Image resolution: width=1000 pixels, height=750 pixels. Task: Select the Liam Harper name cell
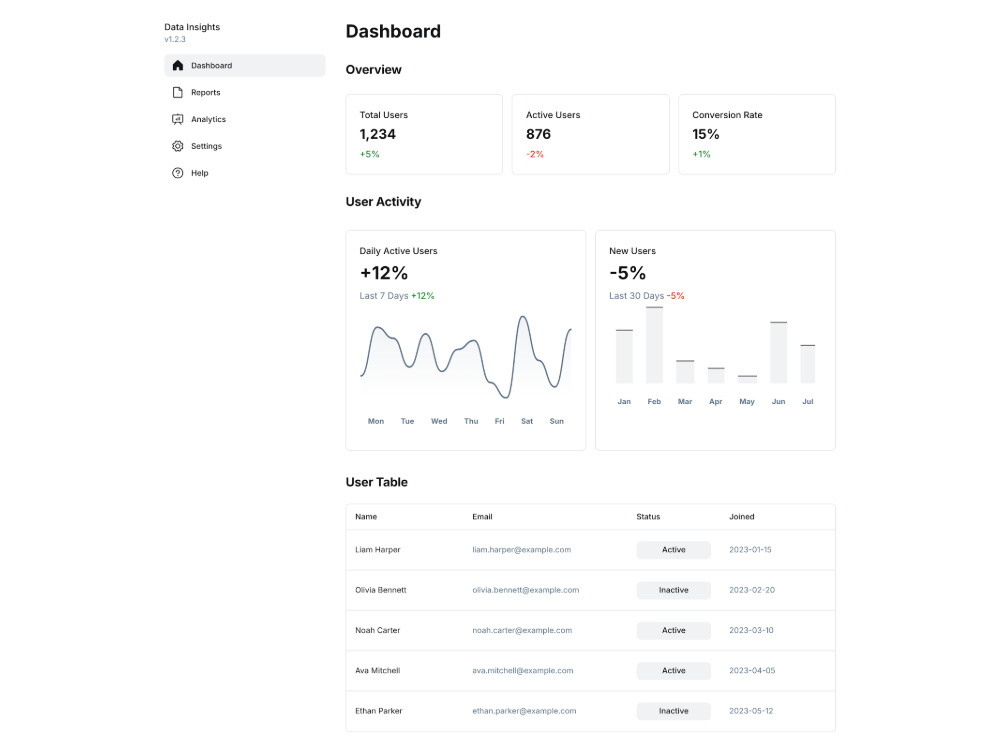pyautogui.click(x=378, y=550)
